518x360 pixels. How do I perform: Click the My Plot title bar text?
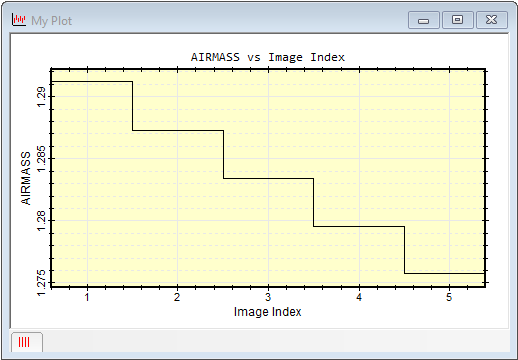click(x=51, y=21)
